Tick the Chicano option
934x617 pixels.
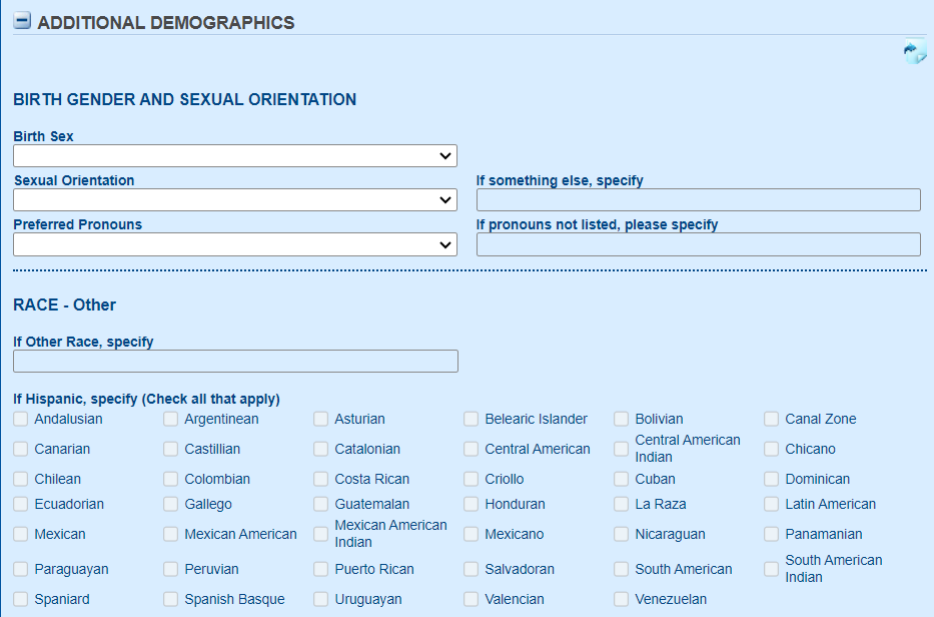(771, 449)
